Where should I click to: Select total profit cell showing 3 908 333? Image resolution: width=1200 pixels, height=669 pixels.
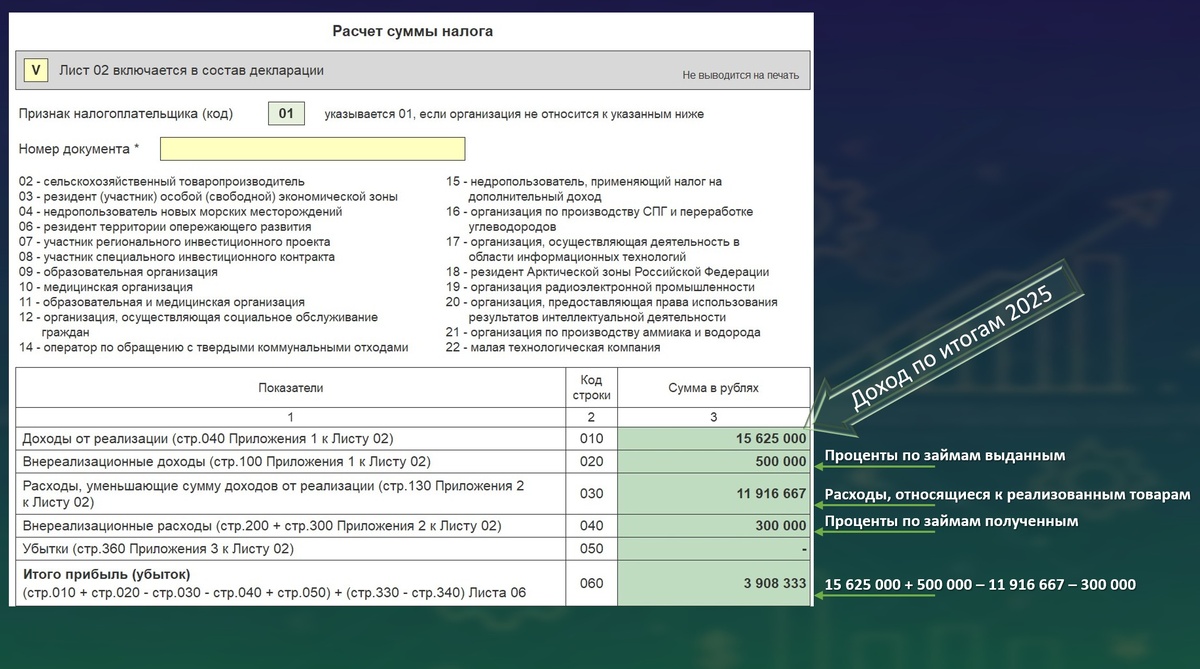[713, 582]
